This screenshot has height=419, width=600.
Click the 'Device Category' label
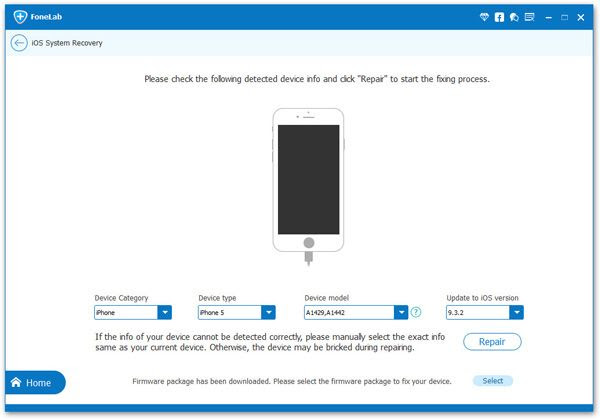tap(121, 298)
